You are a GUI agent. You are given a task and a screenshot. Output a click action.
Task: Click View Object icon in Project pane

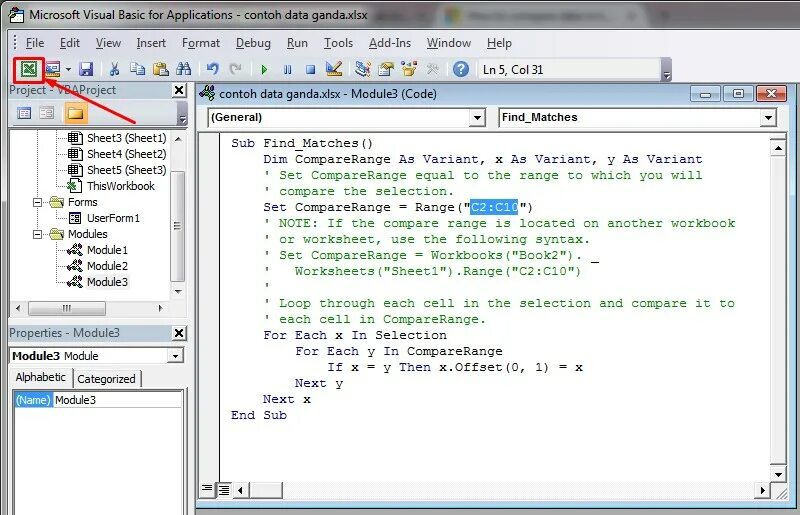click(46, 113)
